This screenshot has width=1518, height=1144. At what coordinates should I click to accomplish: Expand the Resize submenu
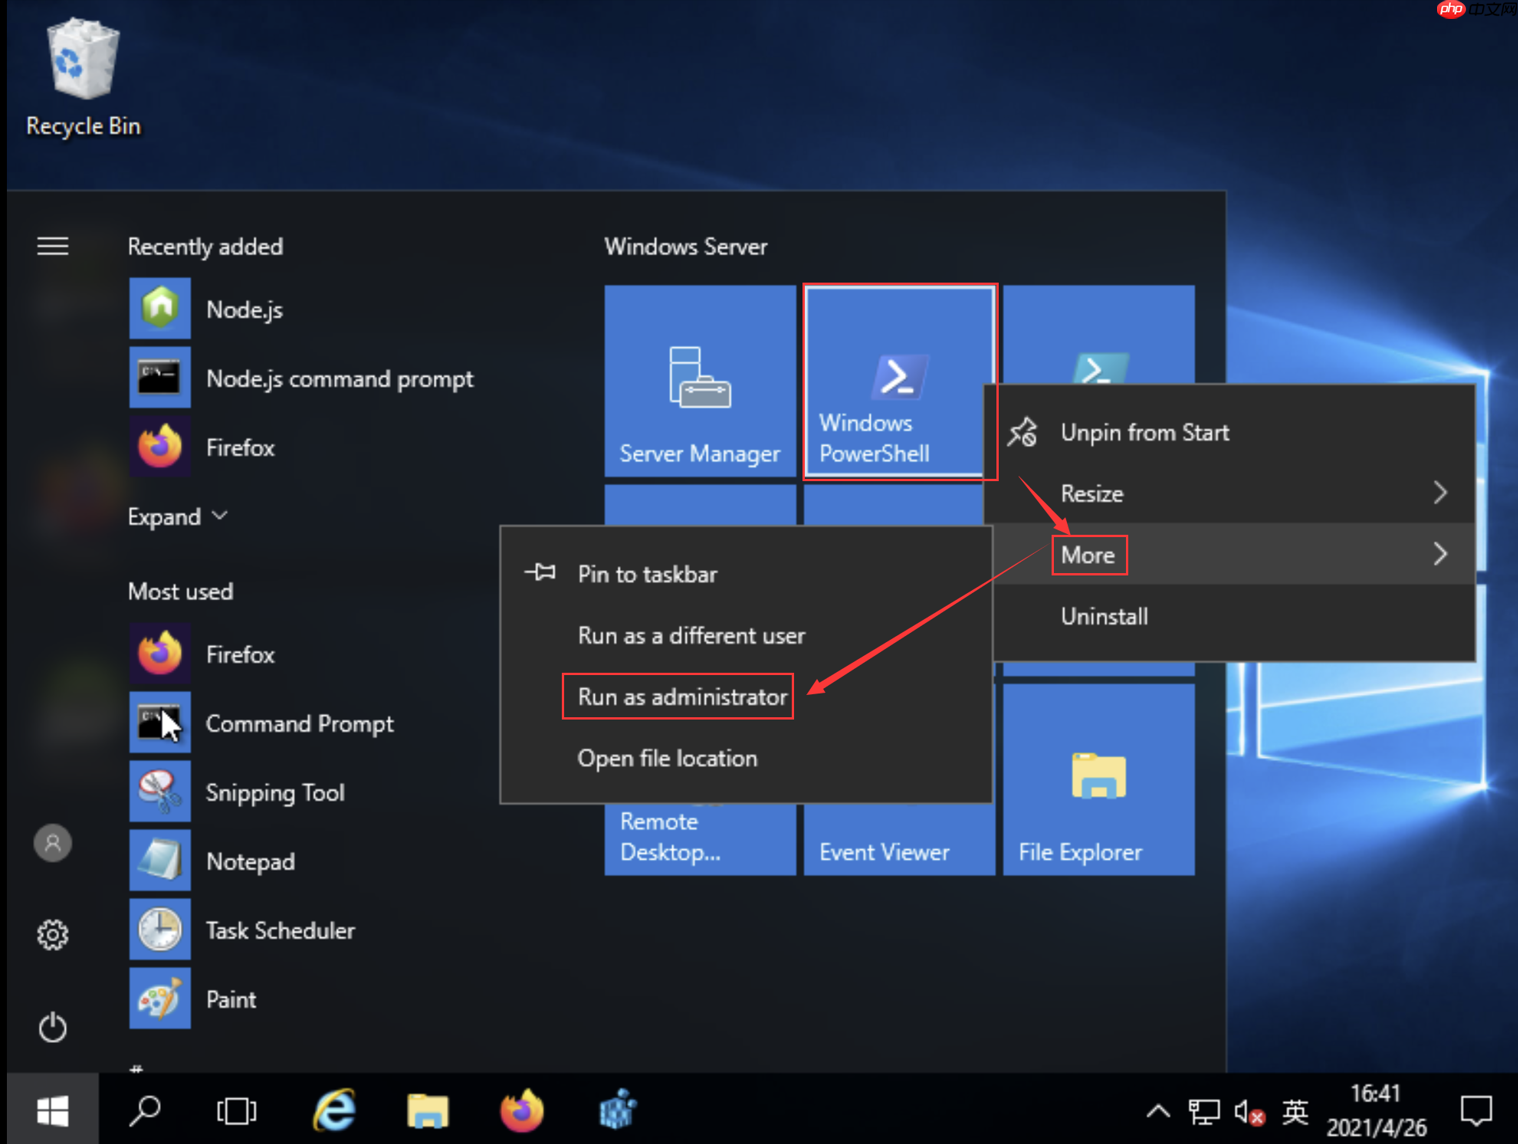click(x=1230, y=493)
